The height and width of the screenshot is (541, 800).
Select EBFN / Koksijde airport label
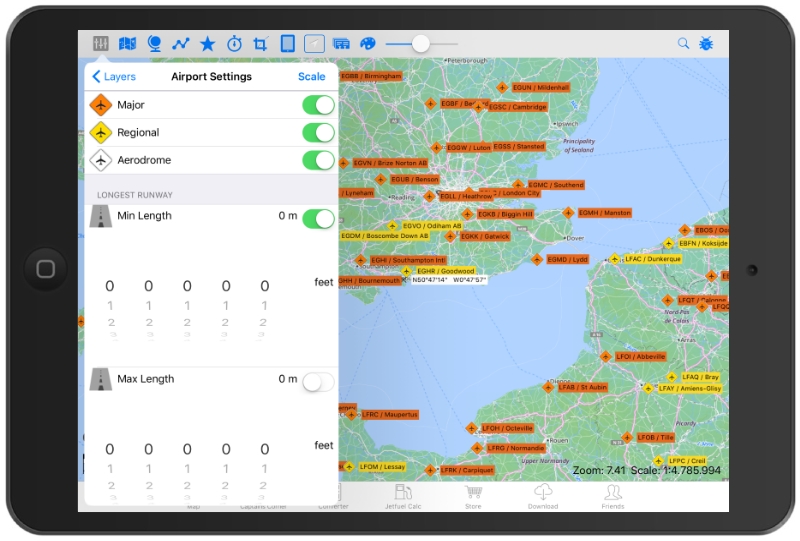[x=703, y=243]
